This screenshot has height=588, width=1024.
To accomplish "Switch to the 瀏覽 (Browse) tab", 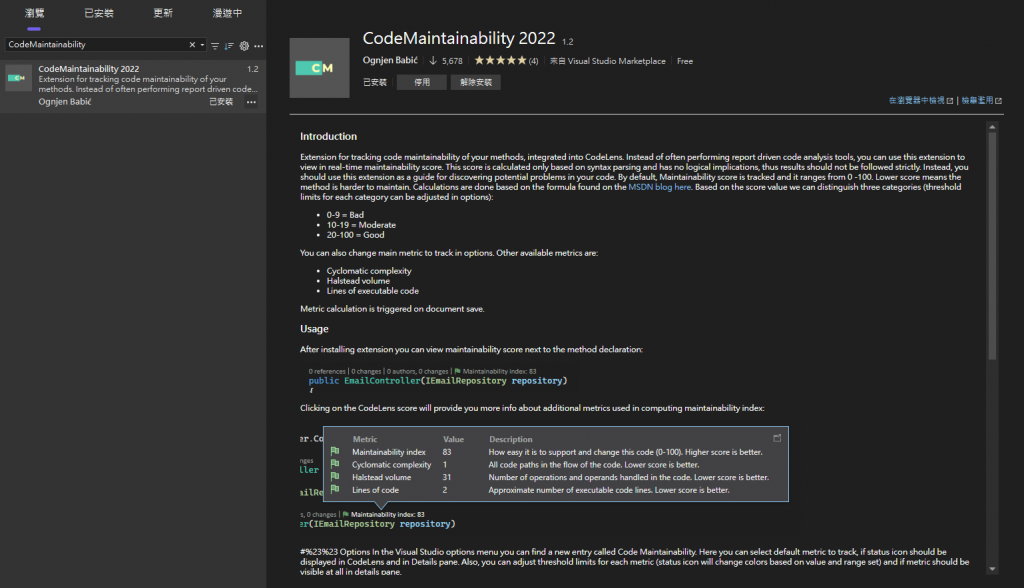I will click(34, 13).
